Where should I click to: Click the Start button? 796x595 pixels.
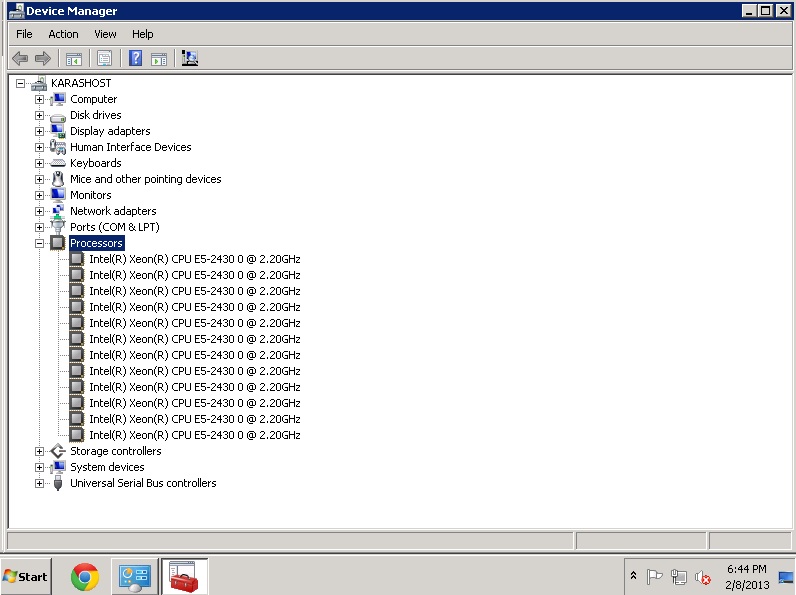[x=26, y=577]
